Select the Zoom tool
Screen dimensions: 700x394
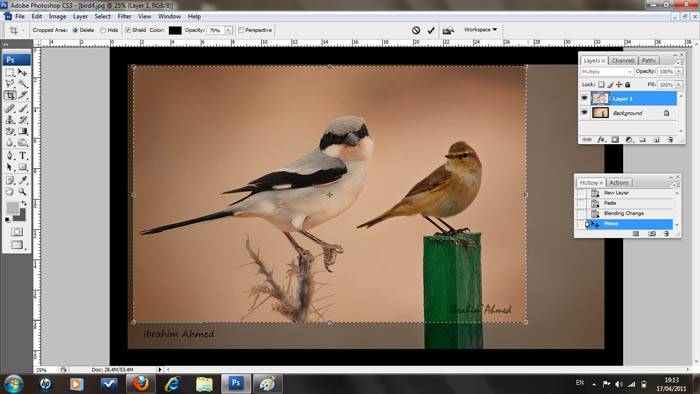tap(22, 192)
